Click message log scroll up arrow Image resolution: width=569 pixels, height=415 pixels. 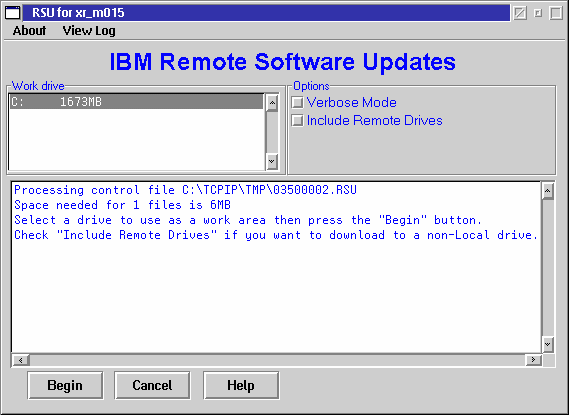548,191
